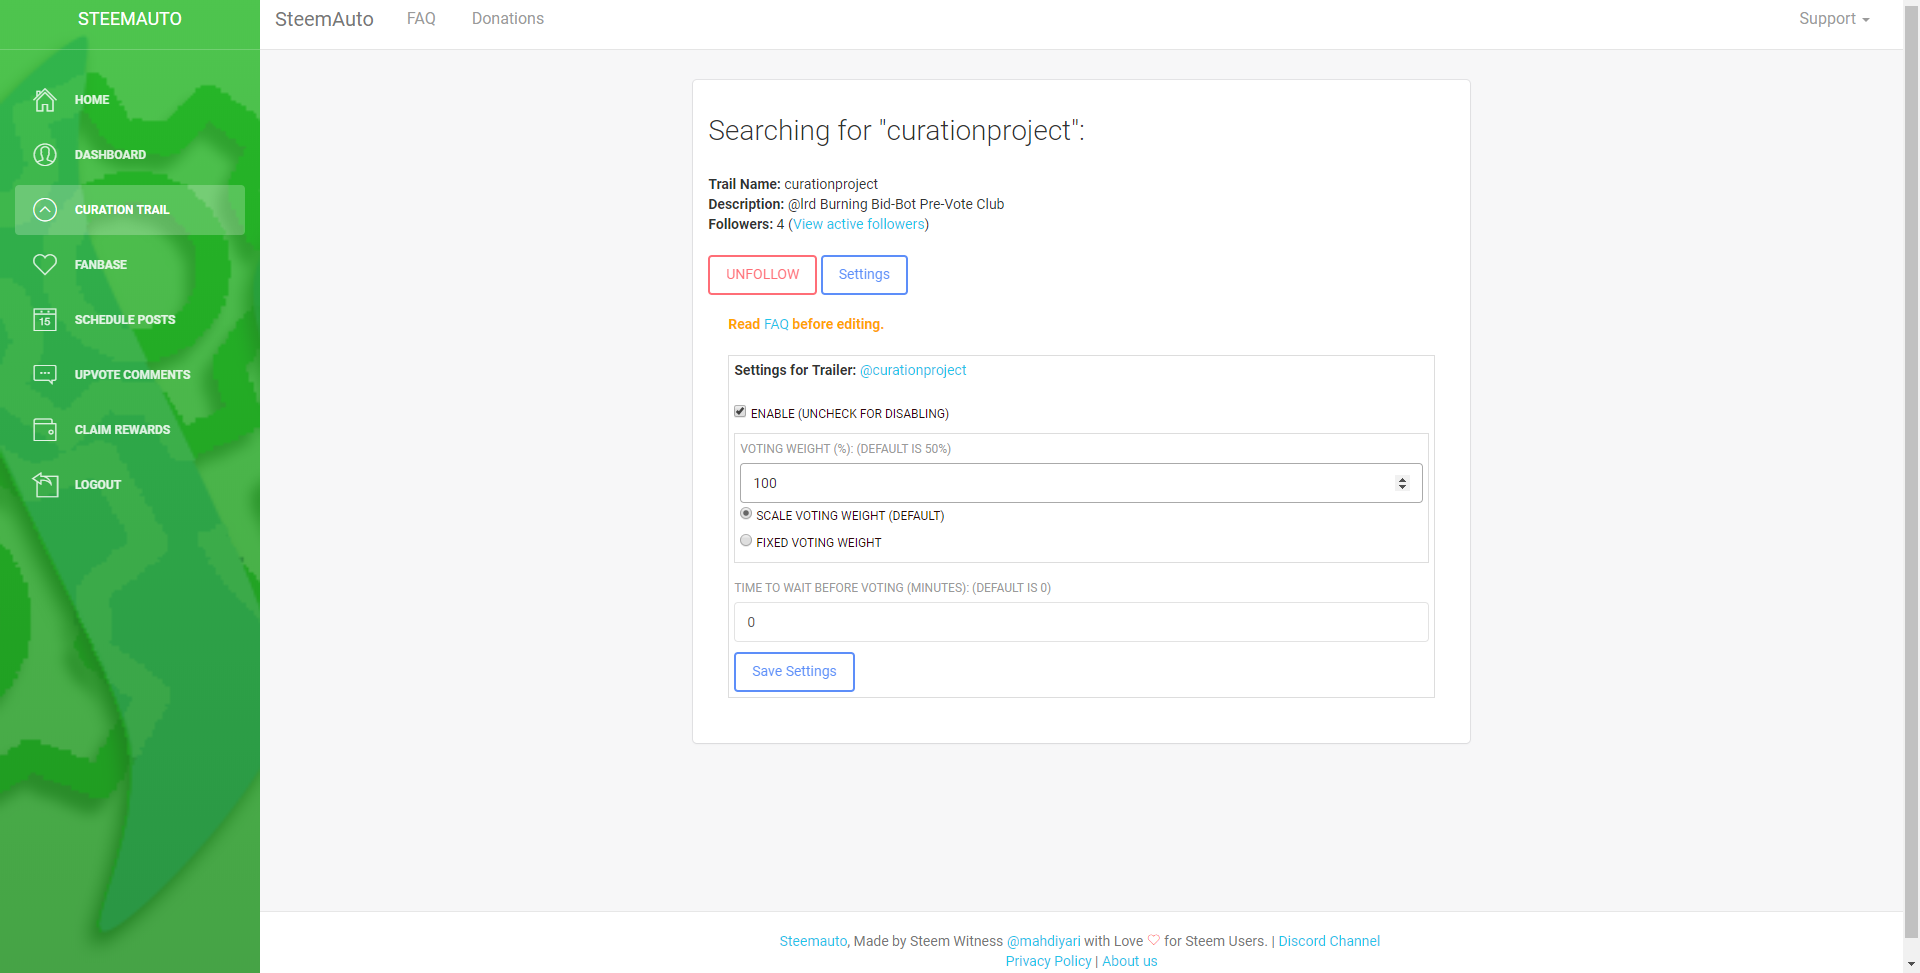Click the Upvote Comments speech bubble icon

45,375
